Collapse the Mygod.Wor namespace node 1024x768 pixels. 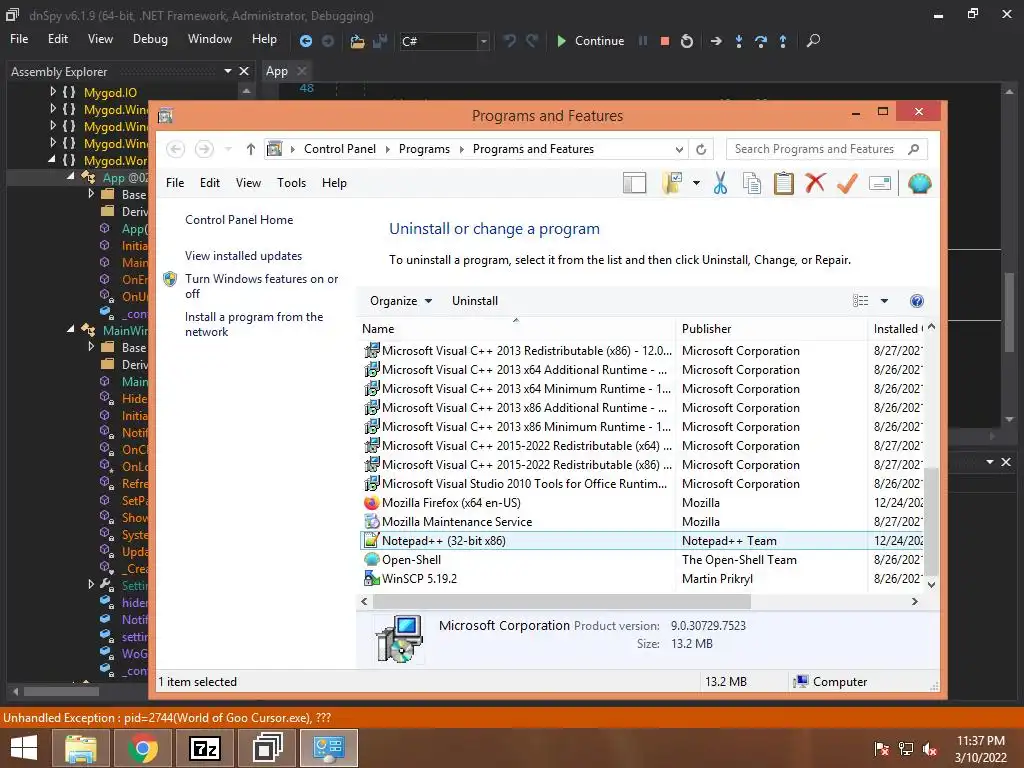(x=52, y=159)
